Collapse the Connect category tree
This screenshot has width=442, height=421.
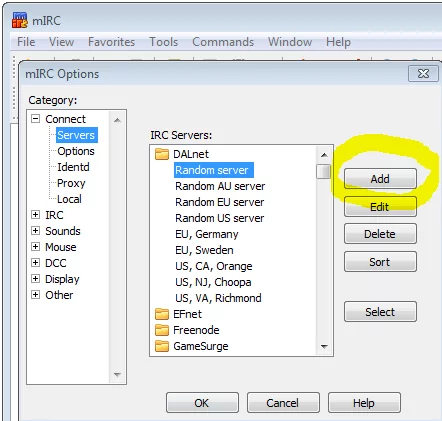tap(35, 119)
